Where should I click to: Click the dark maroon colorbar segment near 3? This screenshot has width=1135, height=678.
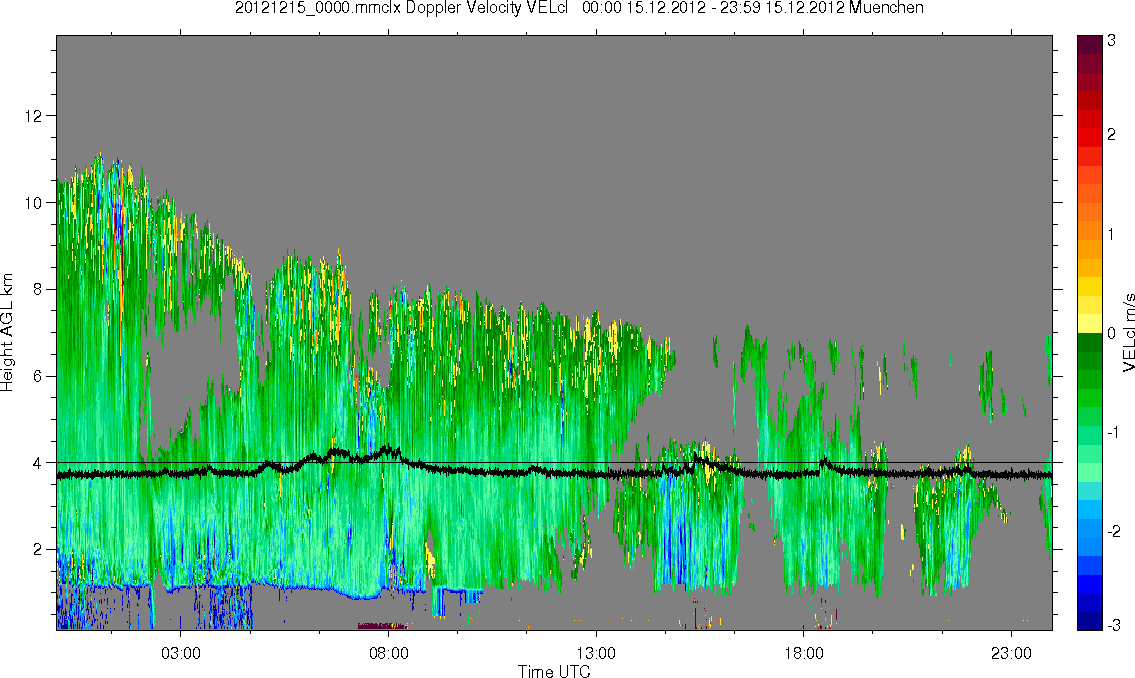pos(1090,43)
